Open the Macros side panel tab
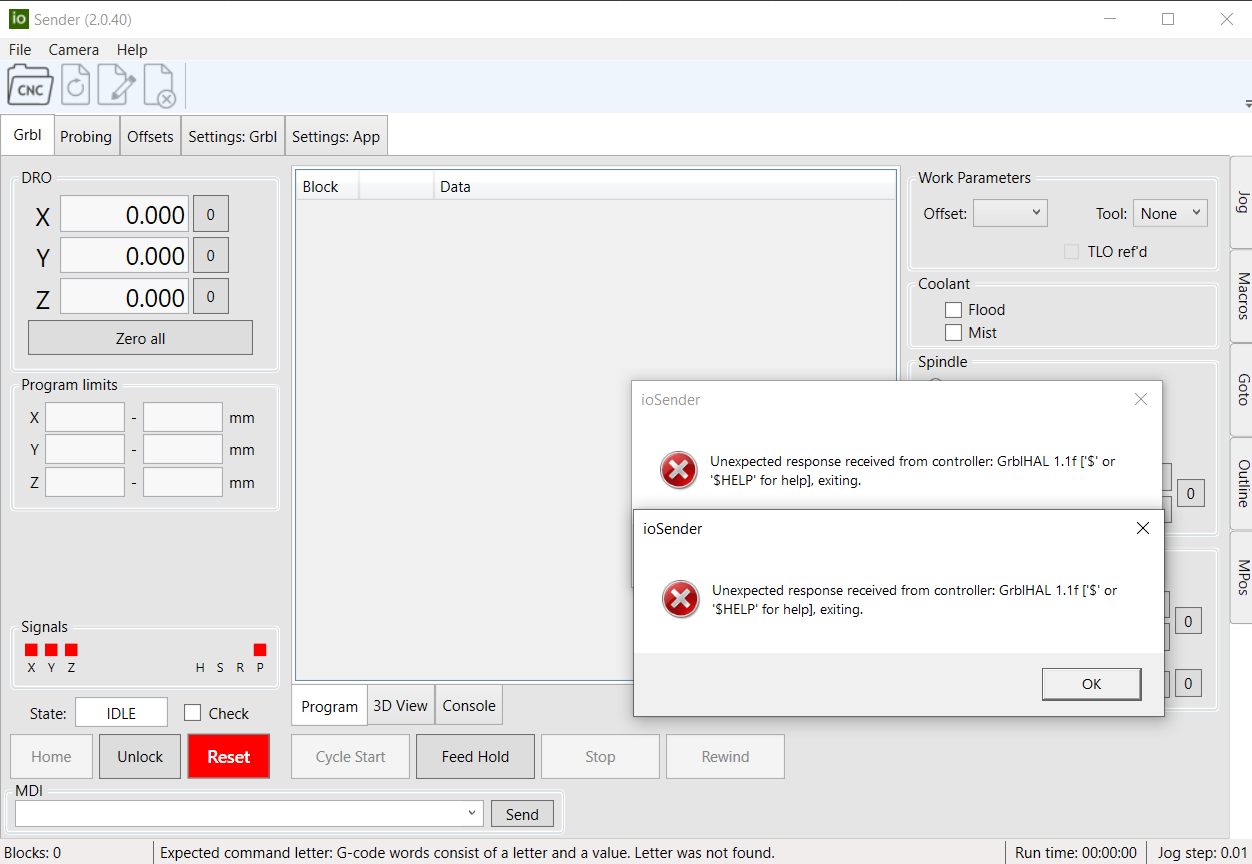The width and height of the screenshot is (1252, 864). (1241, 296)
